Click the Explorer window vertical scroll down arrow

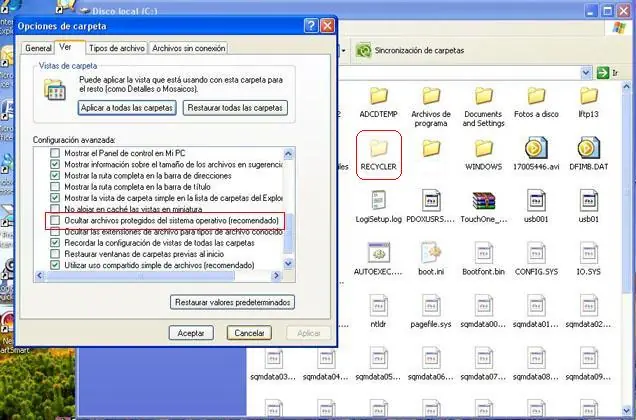point(627,411)
